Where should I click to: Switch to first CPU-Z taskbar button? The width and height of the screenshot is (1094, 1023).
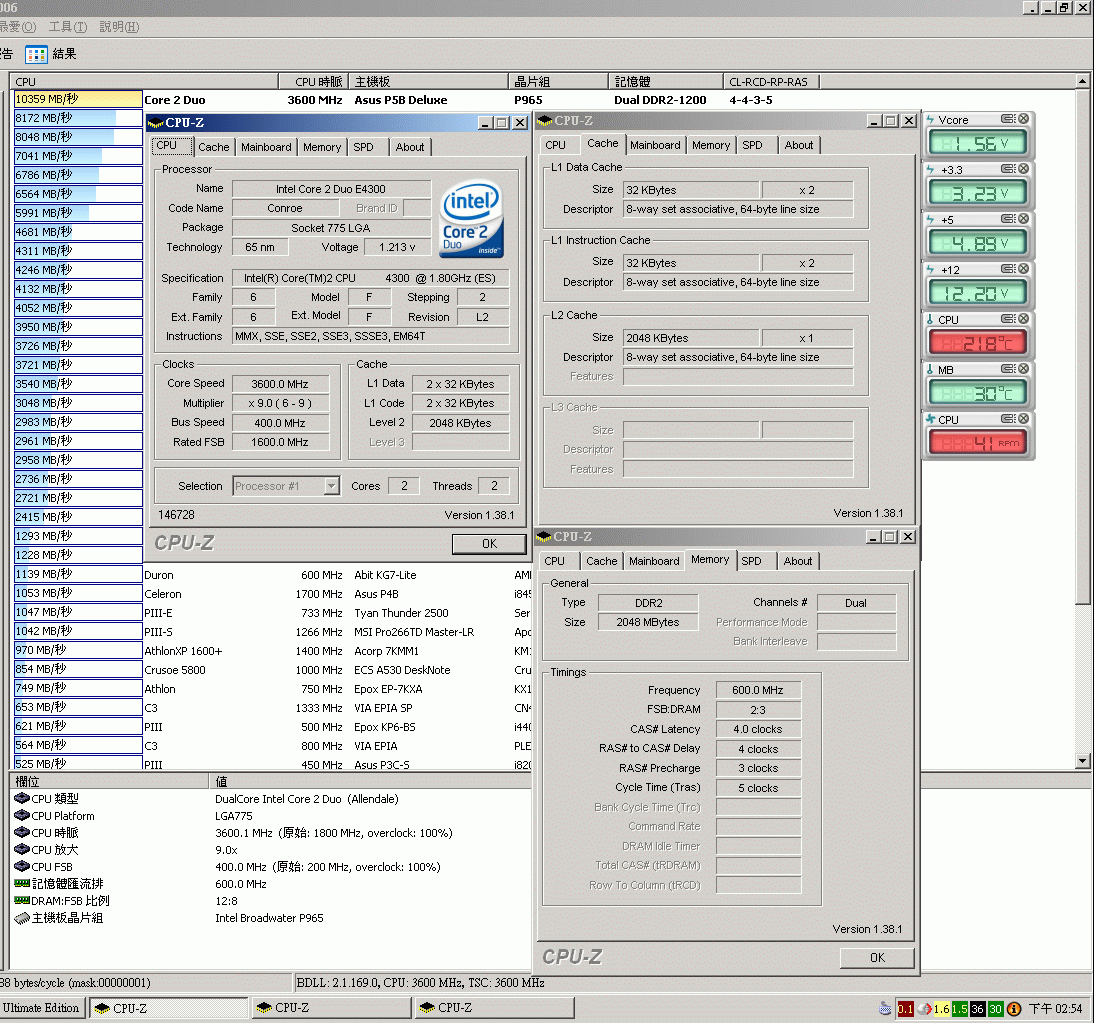[168, 1008]
